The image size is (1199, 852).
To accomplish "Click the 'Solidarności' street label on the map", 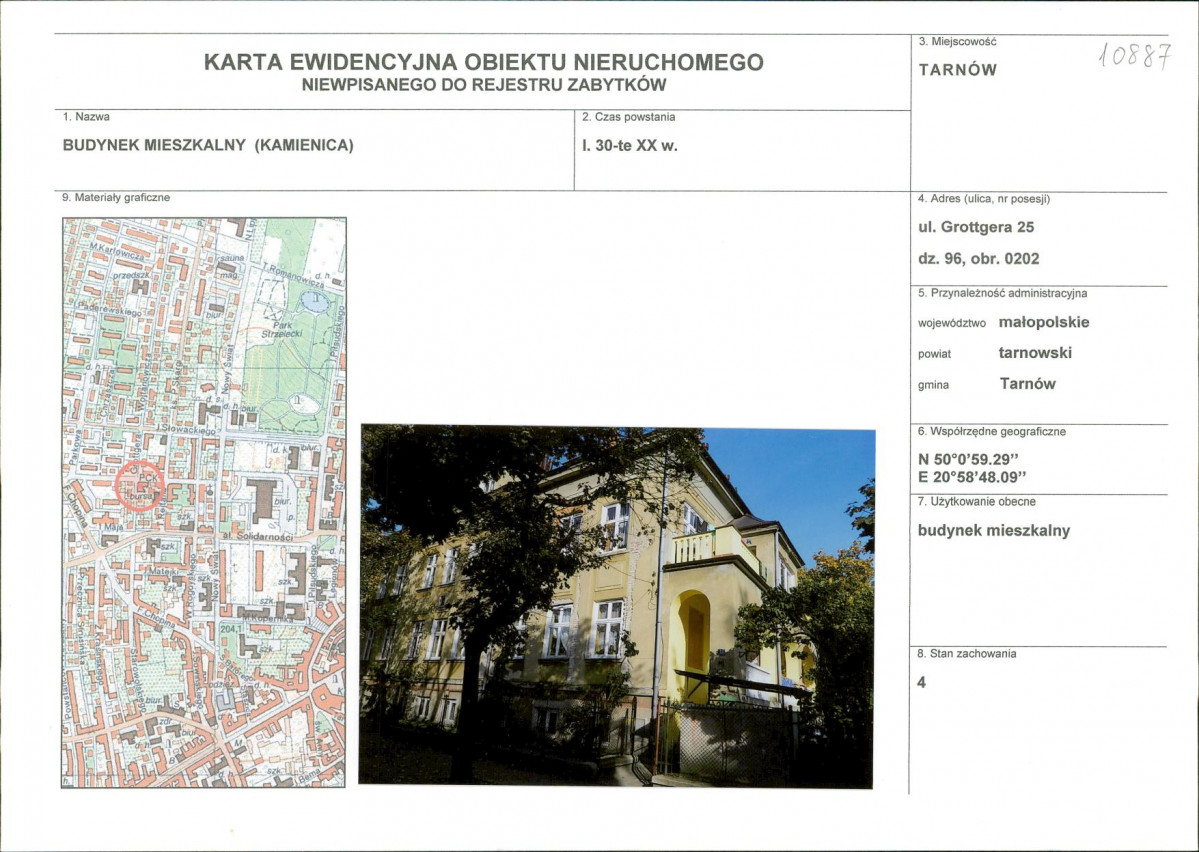I will (x=265, y=537).
